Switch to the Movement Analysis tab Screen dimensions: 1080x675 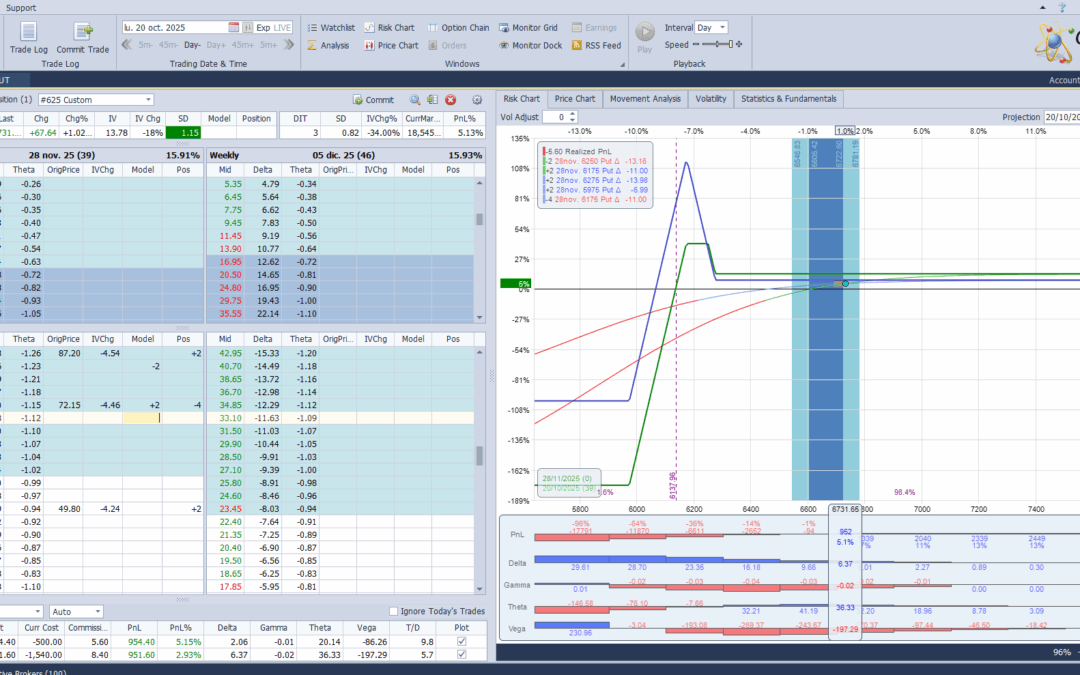click(645, 98)
